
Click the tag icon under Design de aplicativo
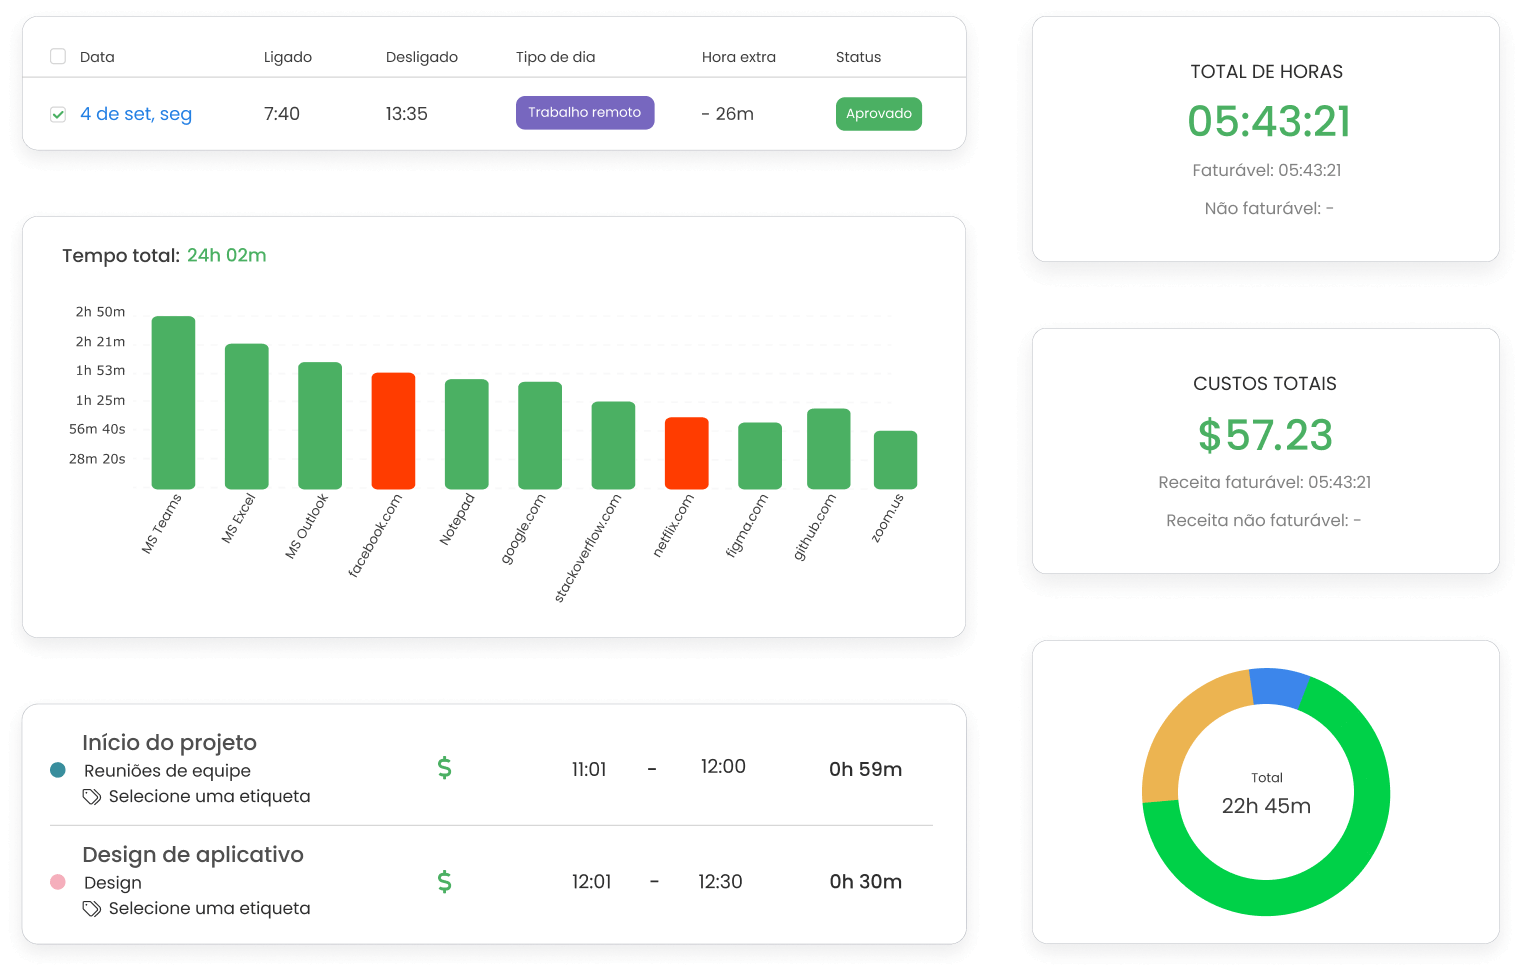[x=92, y=908]
